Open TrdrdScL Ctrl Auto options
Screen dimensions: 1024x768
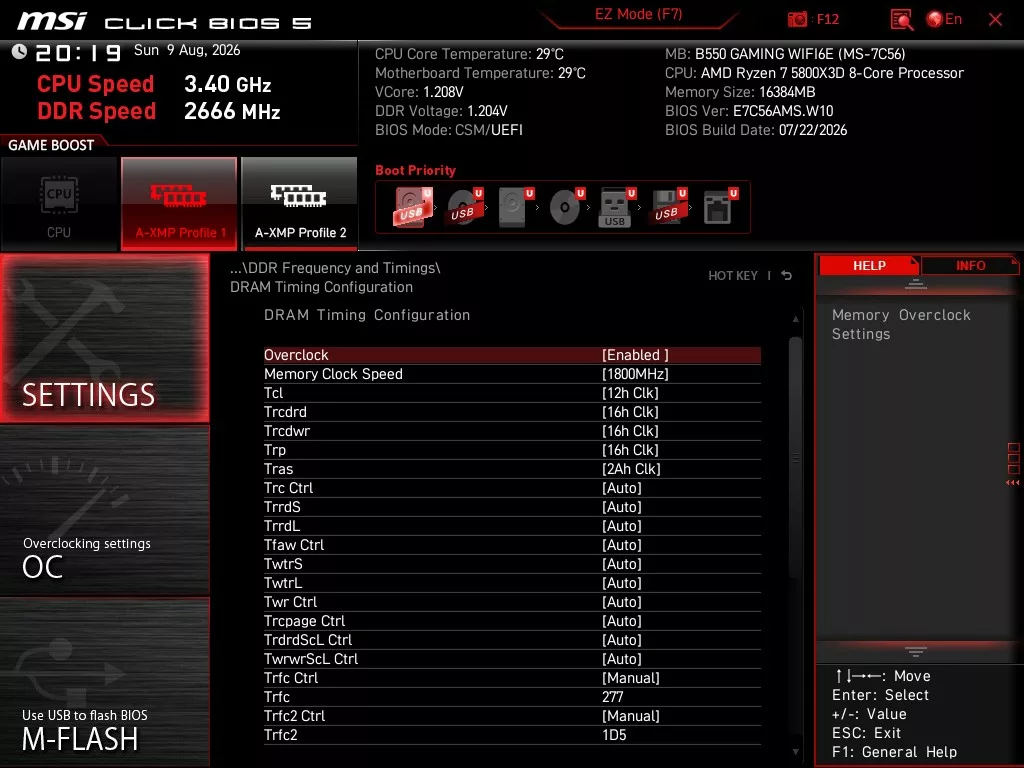click(x=512, y=639)
